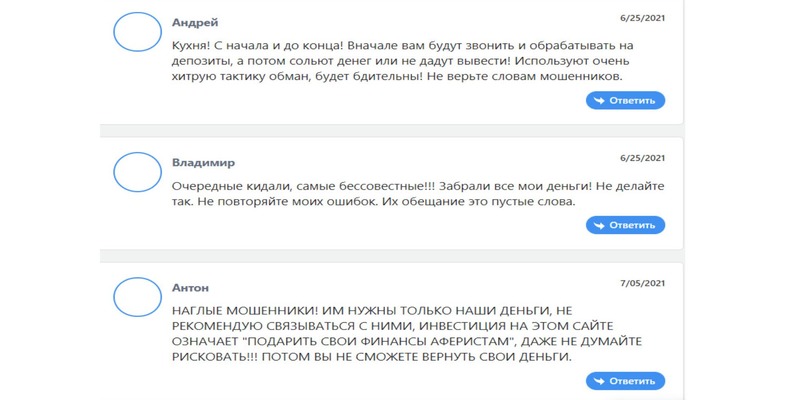The image size is (800, 400).
Task: Click the 7/05/2021 date on Антон's comment
Action: pyautogui.click(x=642, y=284)
